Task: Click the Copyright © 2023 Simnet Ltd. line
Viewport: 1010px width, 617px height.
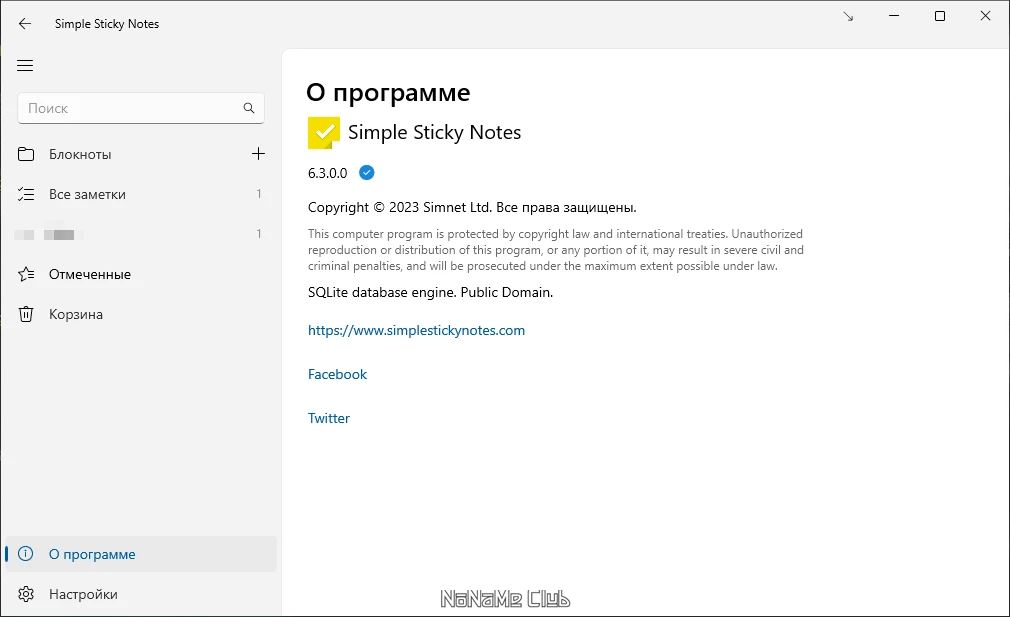Action: point(472,207)
